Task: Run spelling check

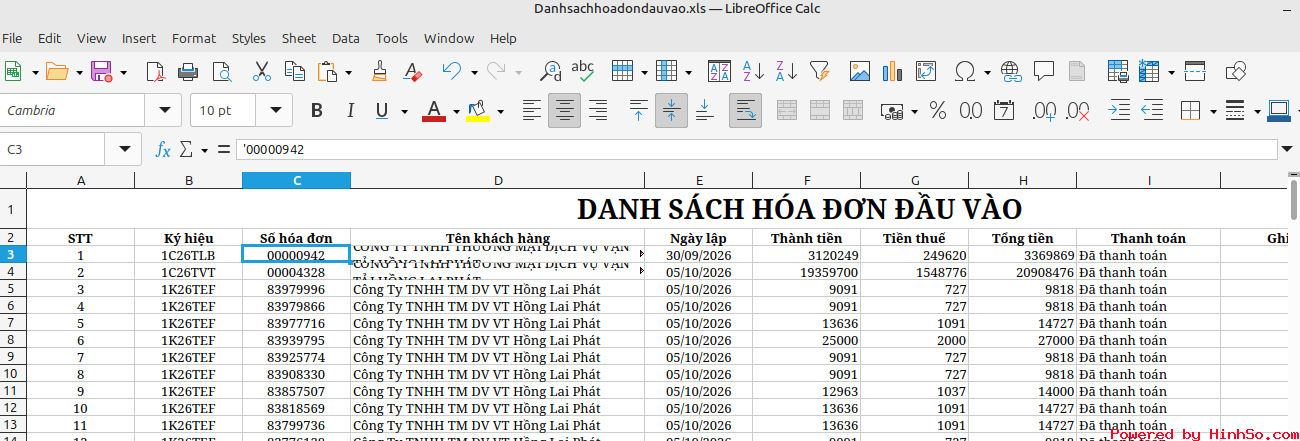Action: pos(582,71)
